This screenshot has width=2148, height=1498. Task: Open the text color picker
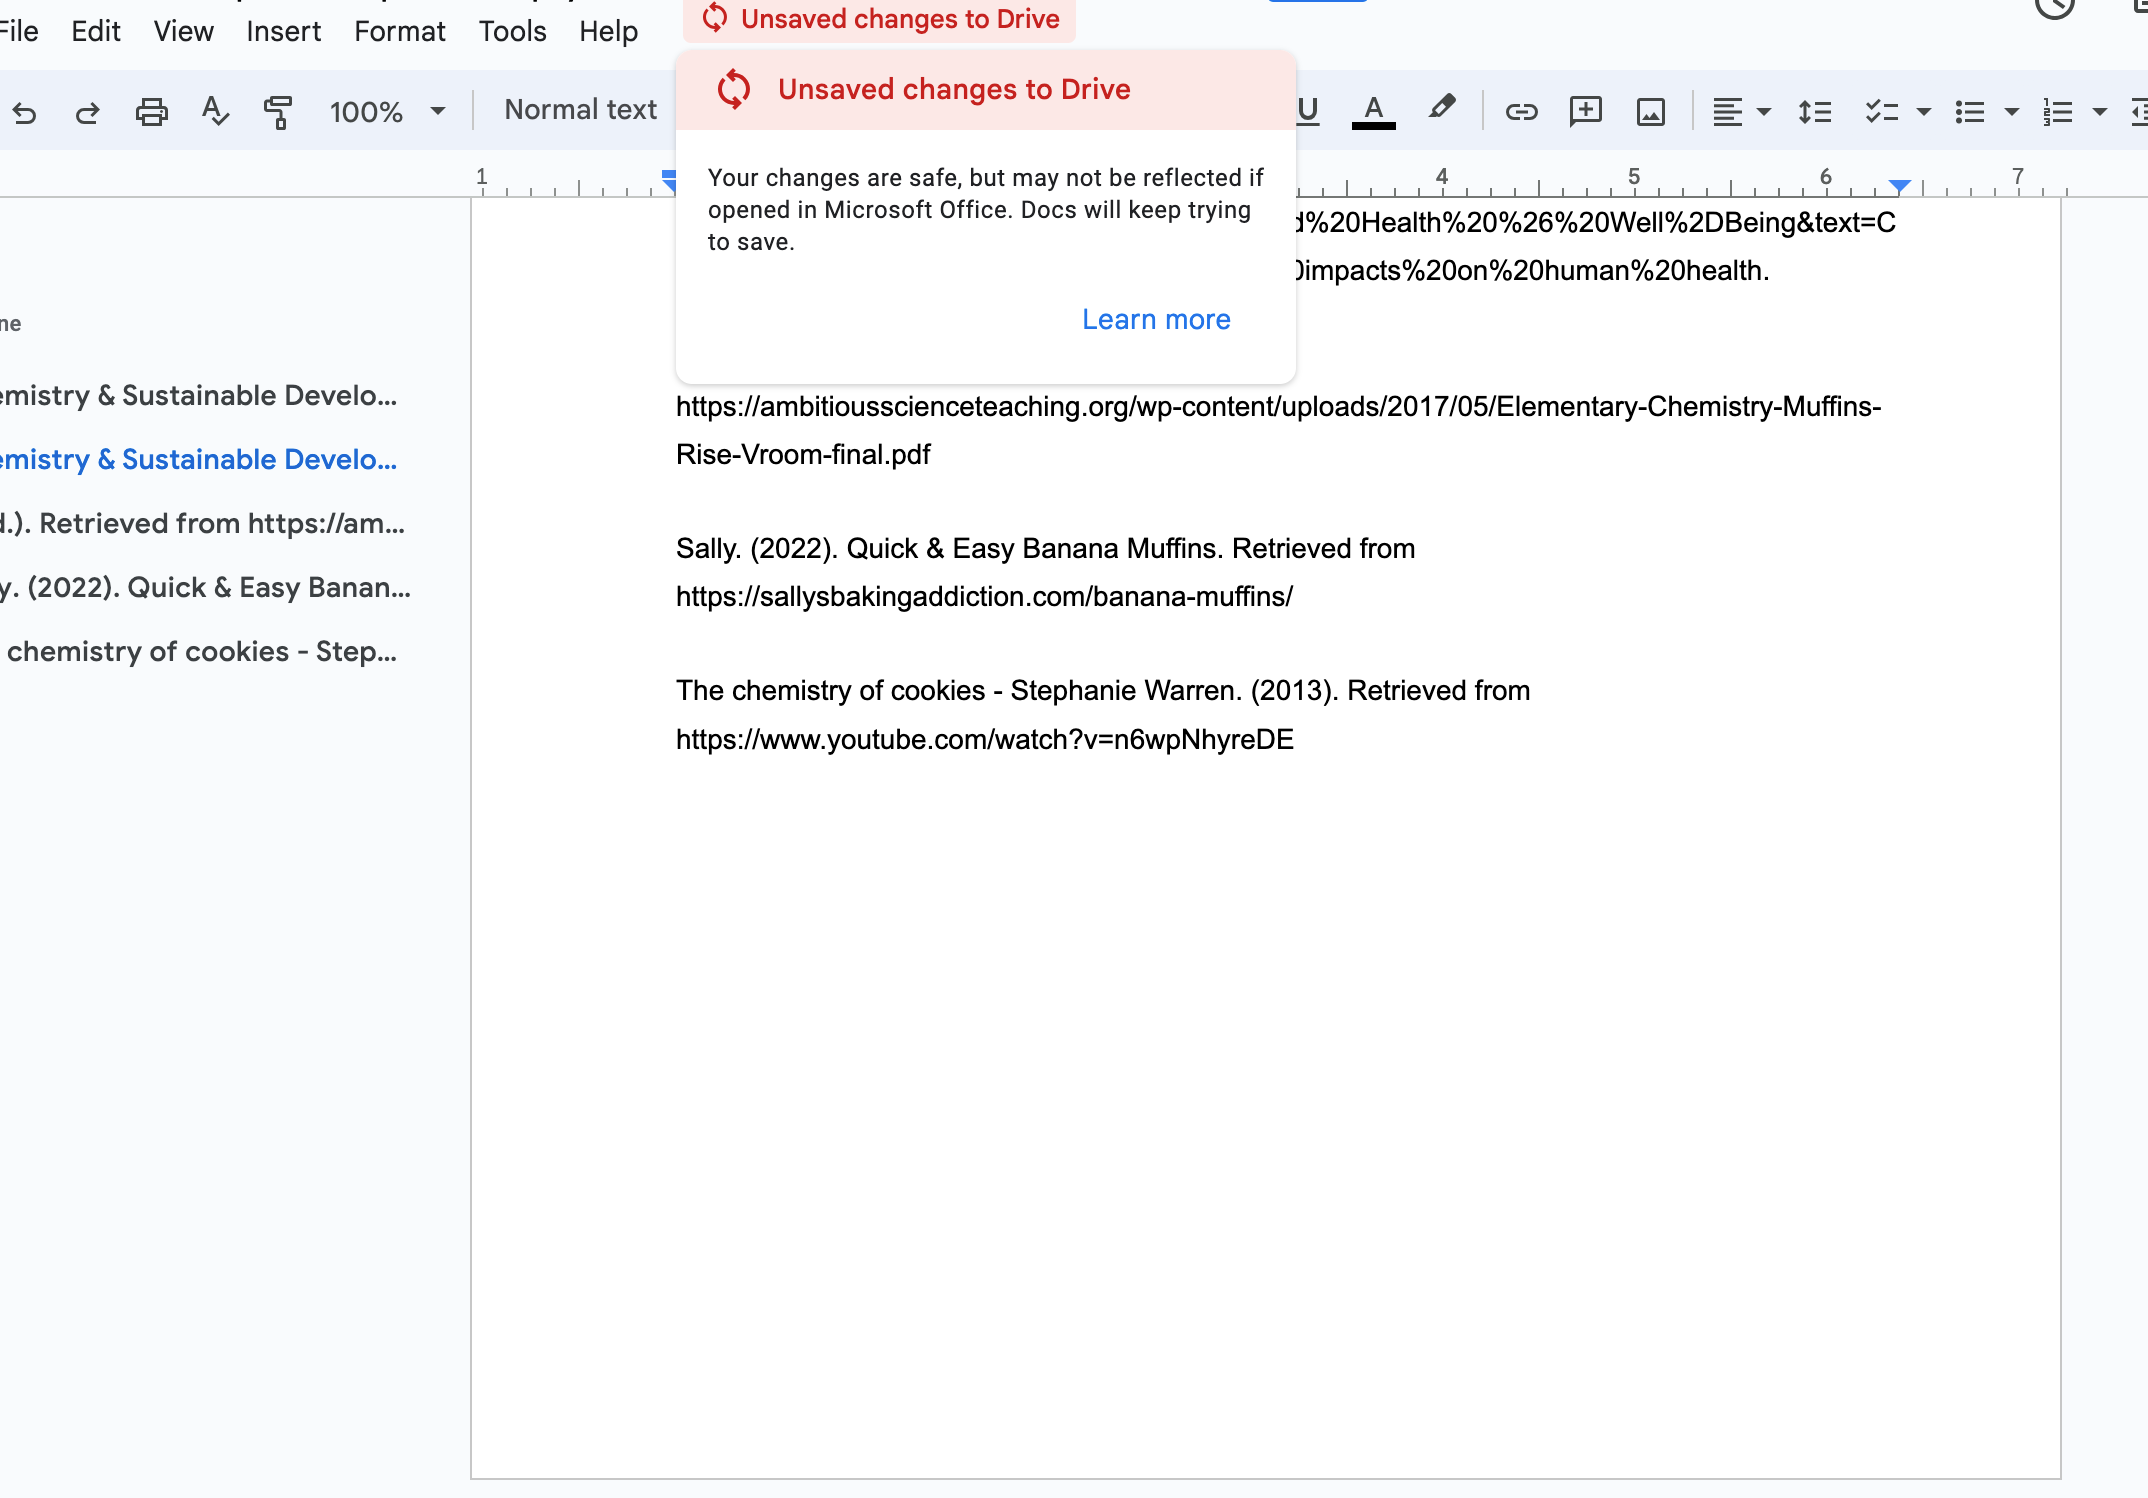[1373, 111]
